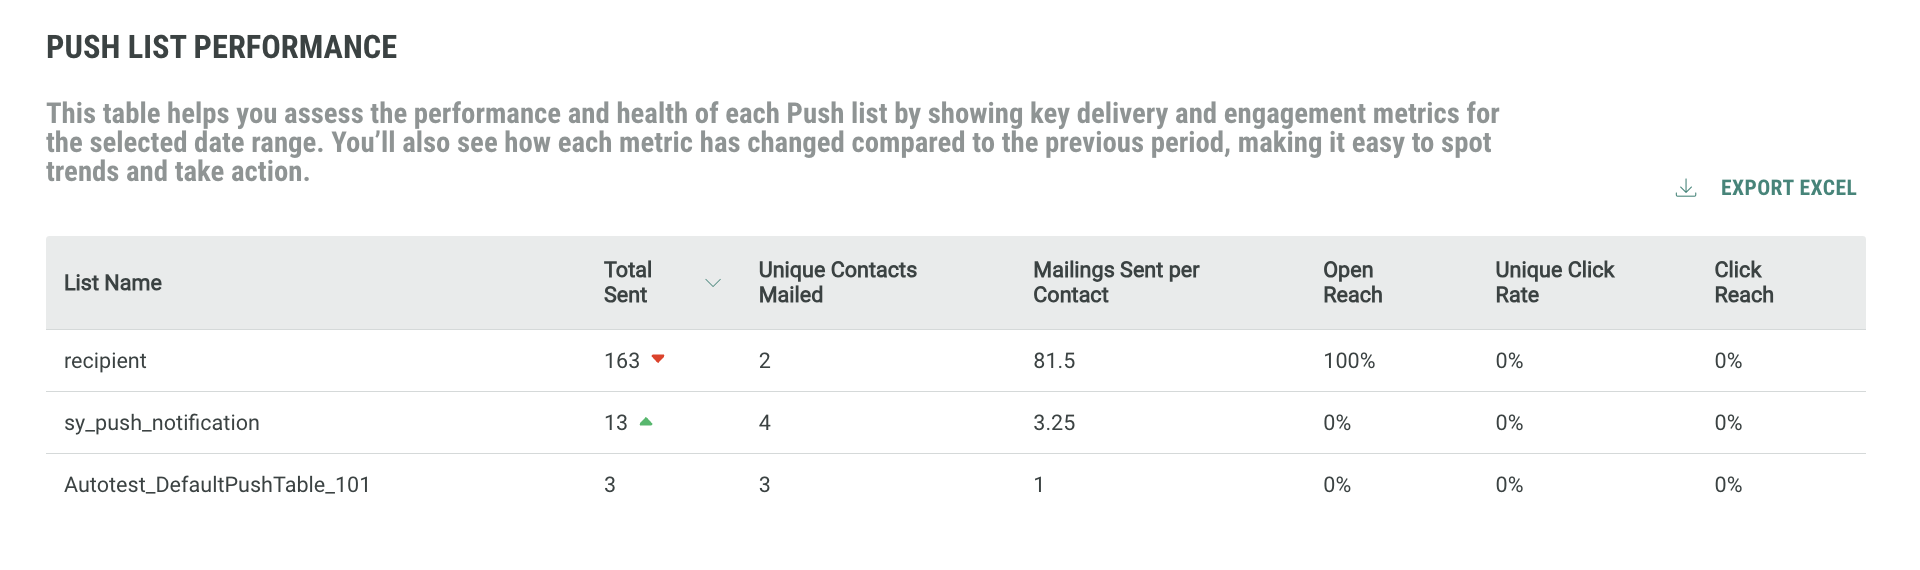Click the 3.25 mailings per contact value
Screen dimensions: 1920x570
click(x=1054, y=423)
